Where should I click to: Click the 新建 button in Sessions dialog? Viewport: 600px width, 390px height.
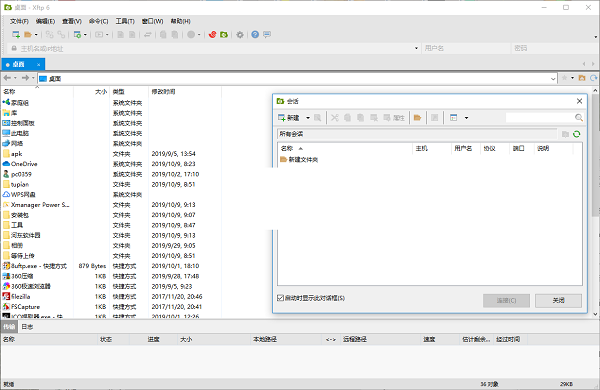pyautogui.click(x=289, y=117)
